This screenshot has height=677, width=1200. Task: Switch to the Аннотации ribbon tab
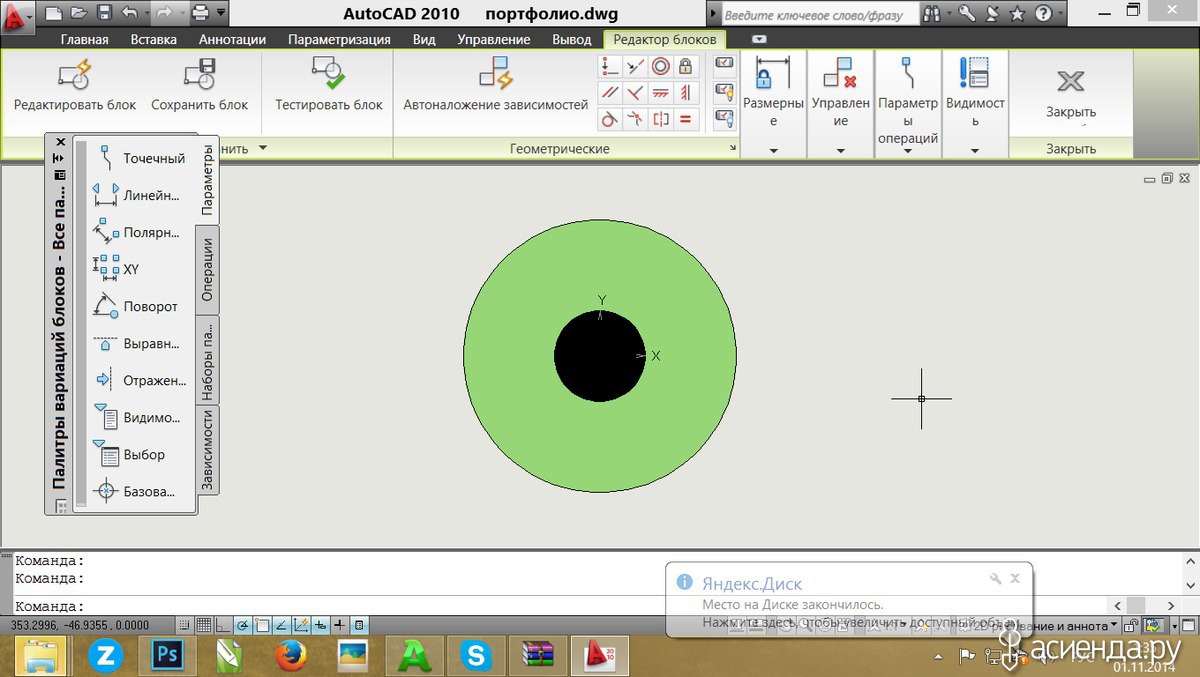pyautogui.click(x=232, y=39)
